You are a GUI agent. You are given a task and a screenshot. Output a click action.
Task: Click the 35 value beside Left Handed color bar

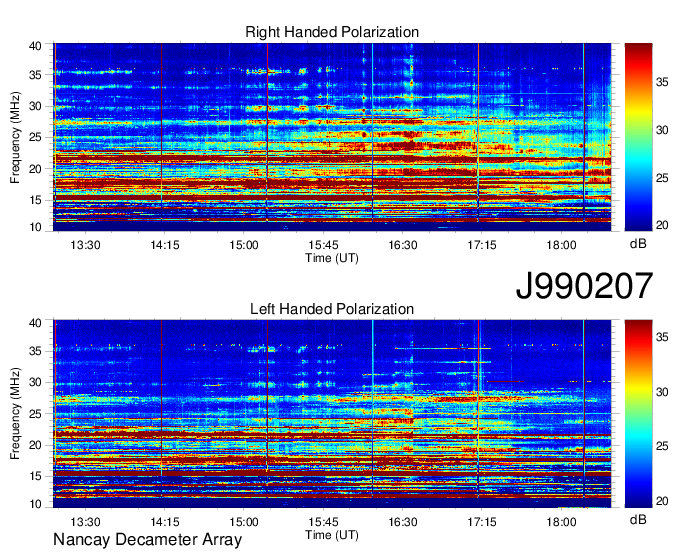click(x=662, y=337)
